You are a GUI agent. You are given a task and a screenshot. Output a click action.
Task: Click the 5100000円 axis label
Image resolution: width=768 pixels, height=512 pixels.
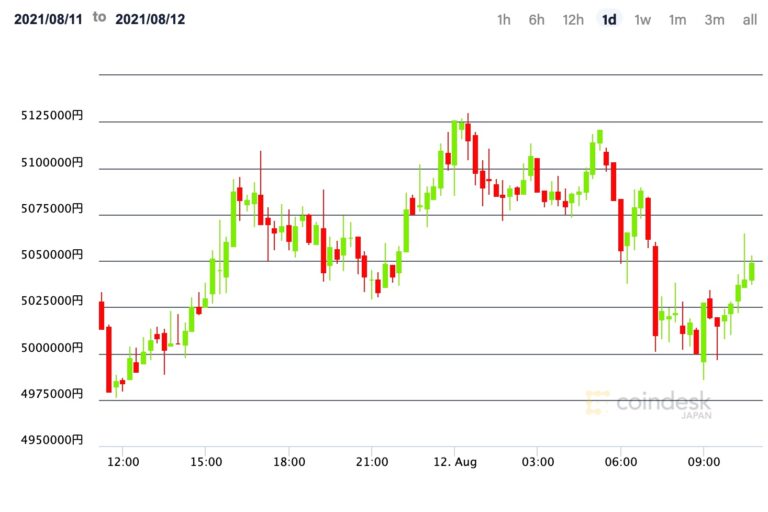(x=52, y=162)
